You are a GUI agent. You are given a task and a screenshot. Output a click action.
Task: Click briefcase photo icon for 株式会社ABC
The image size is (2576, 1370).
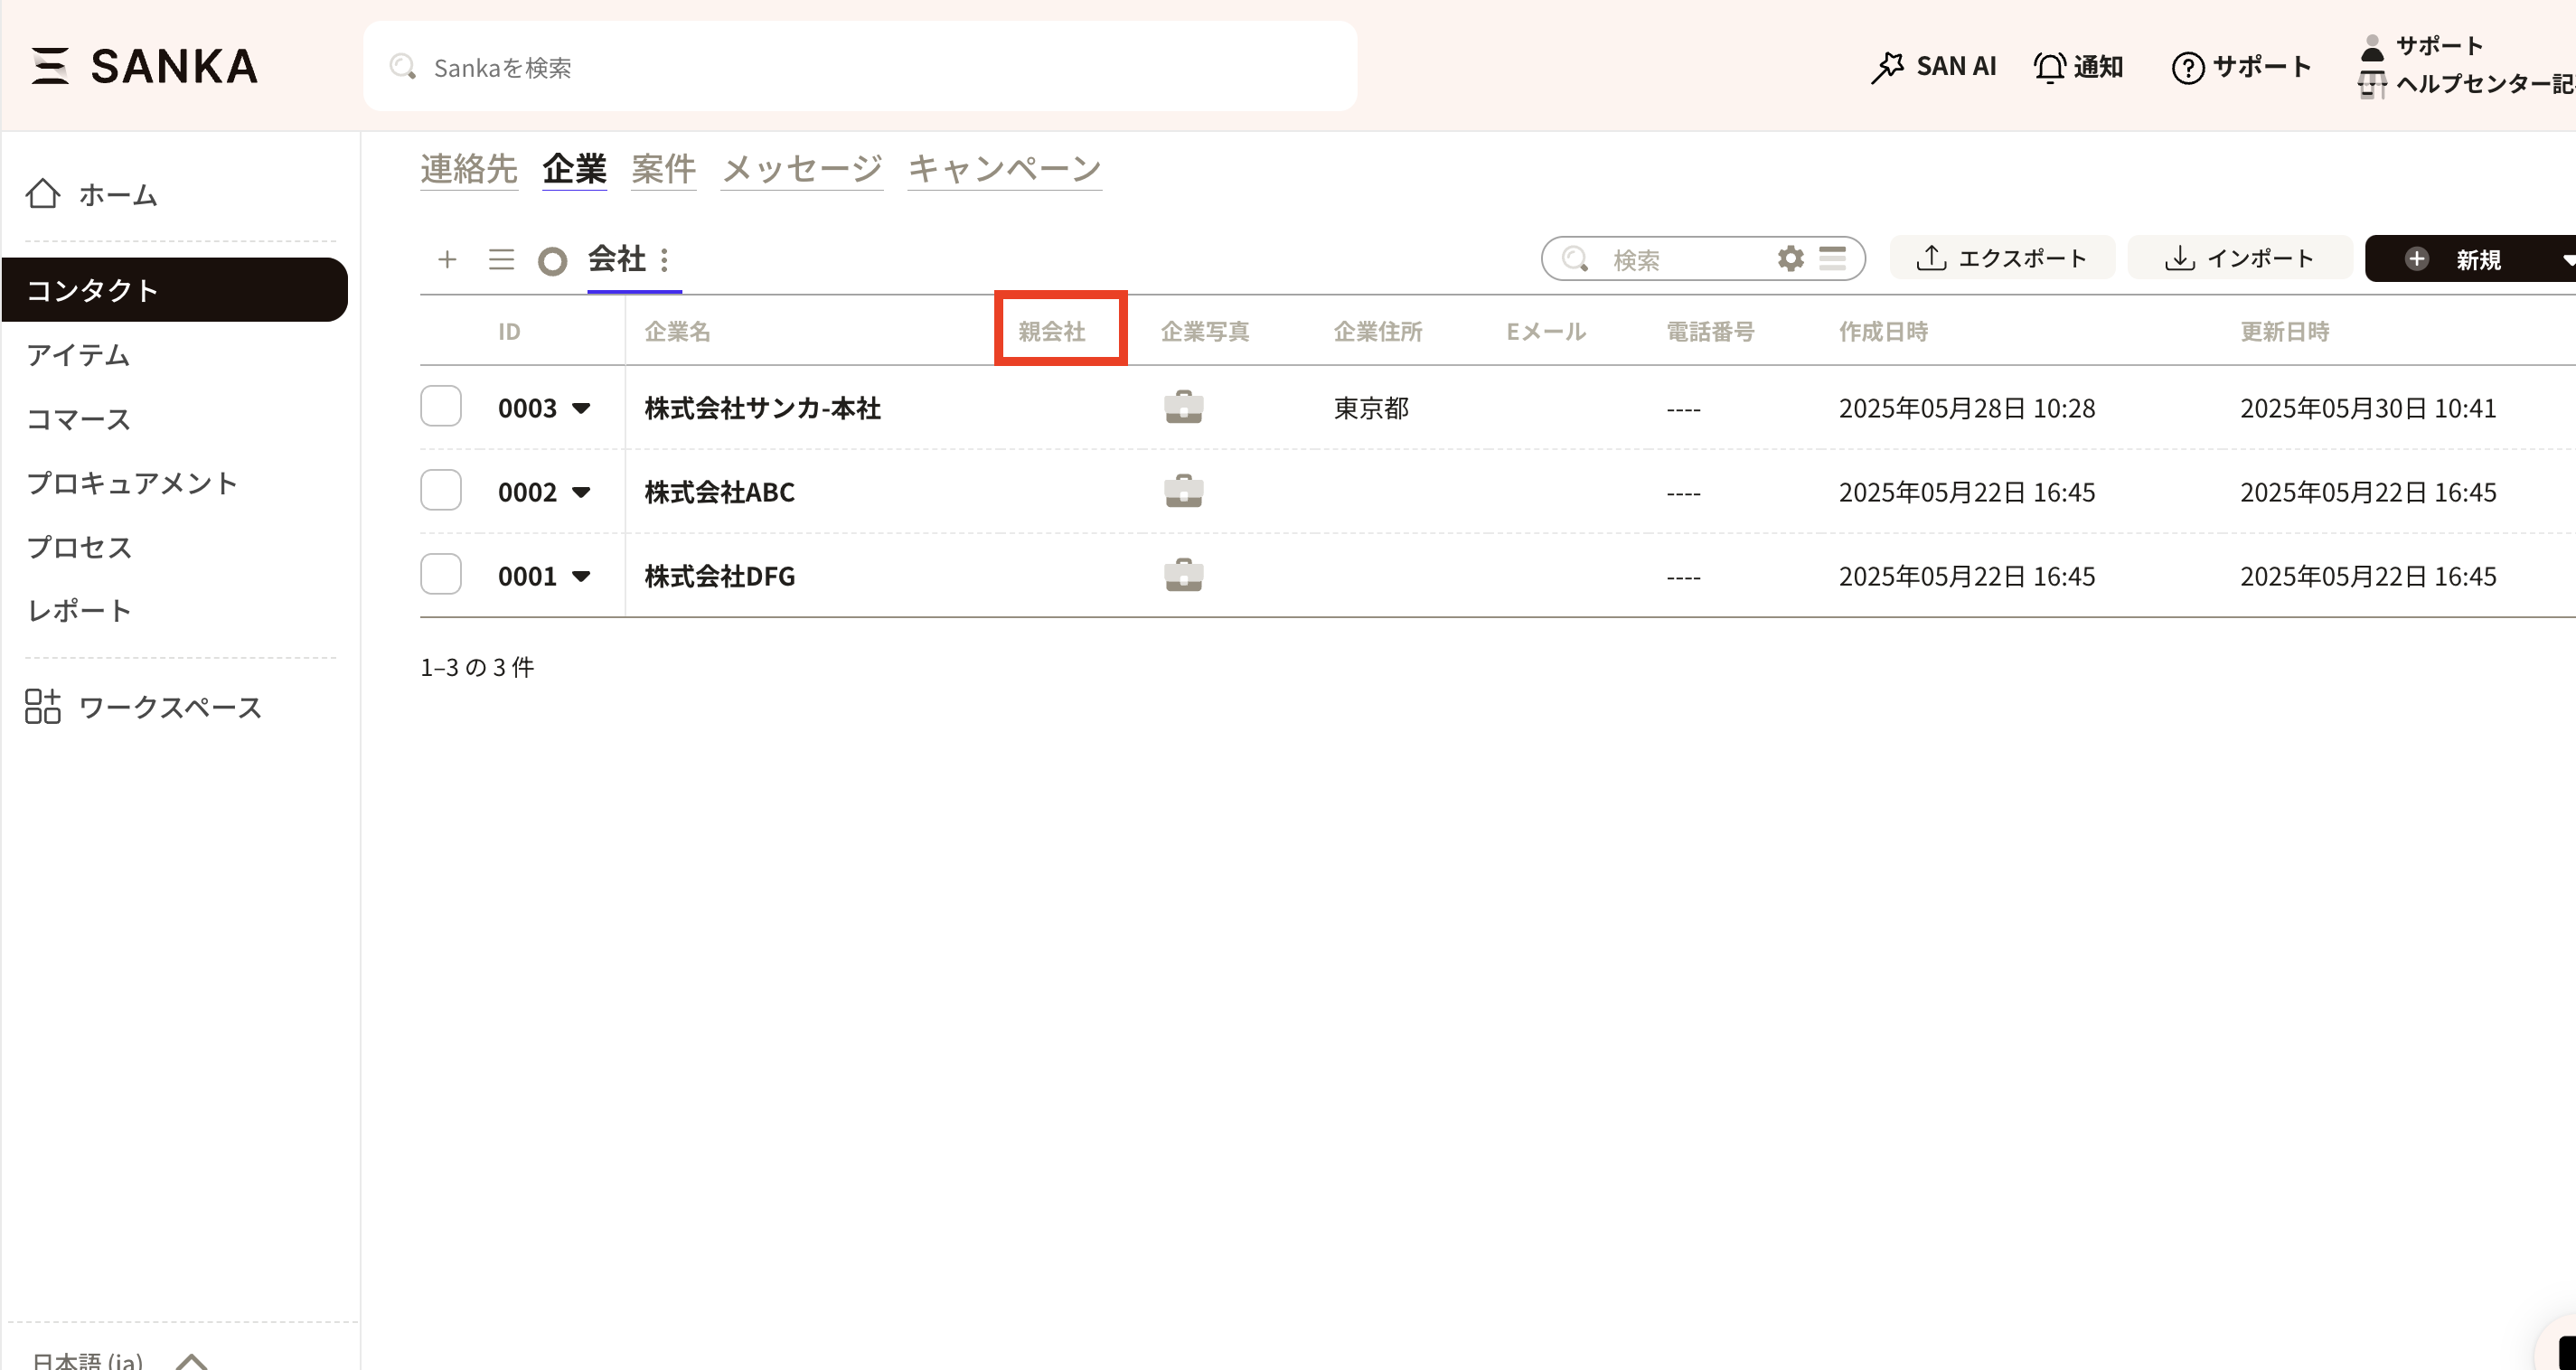tap(1183, 492)
